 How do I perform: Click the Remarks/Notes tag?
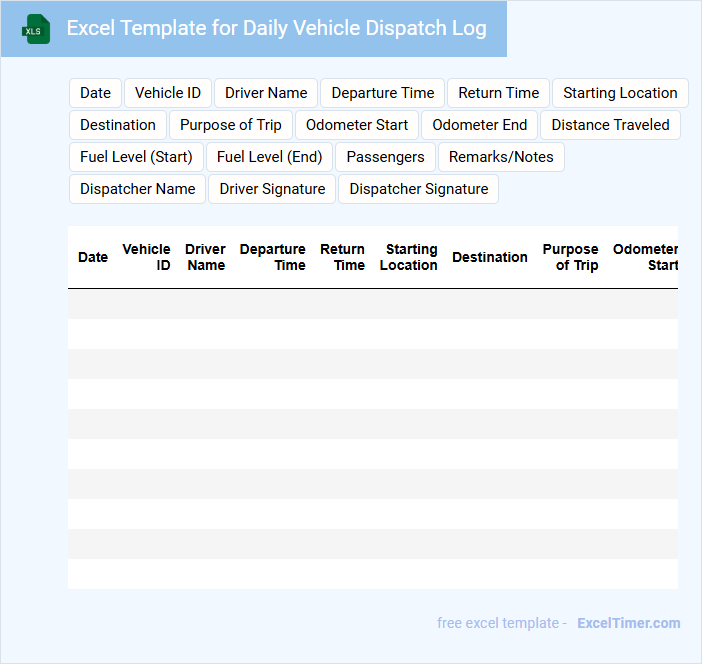(501, 157)
